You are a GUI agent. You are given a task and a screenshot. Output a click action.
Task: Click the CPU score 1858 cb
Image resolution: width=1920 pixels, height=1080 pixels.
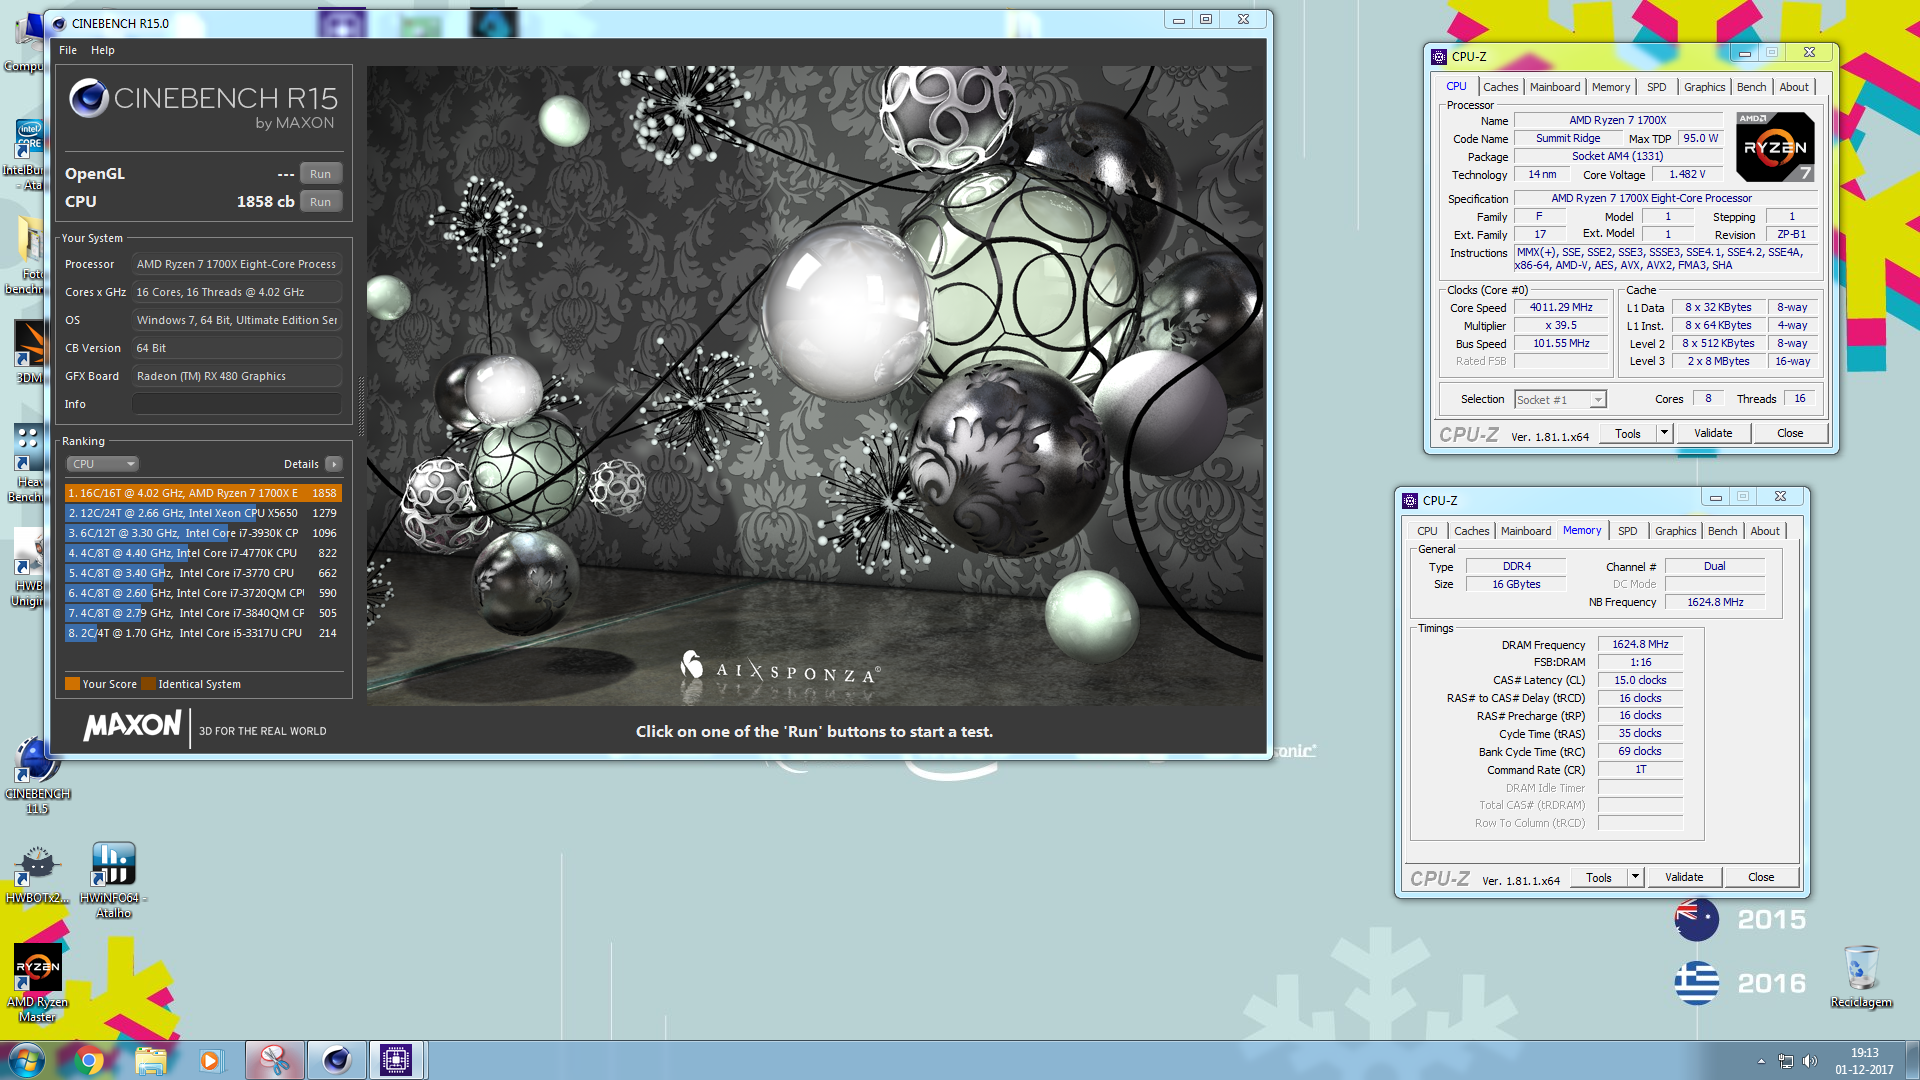[265, 202]
